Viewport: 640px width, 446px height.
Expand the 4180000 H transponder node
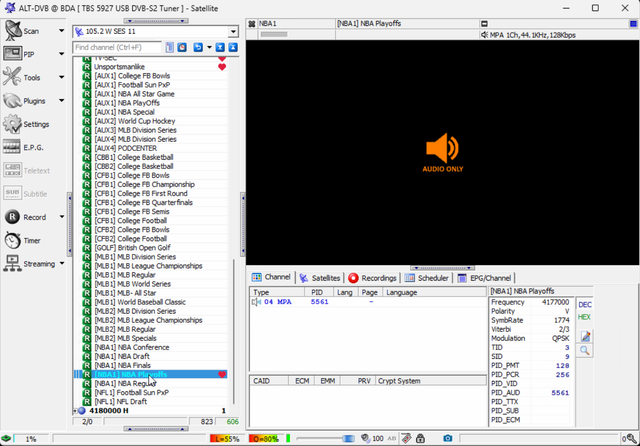click(75, 410)
